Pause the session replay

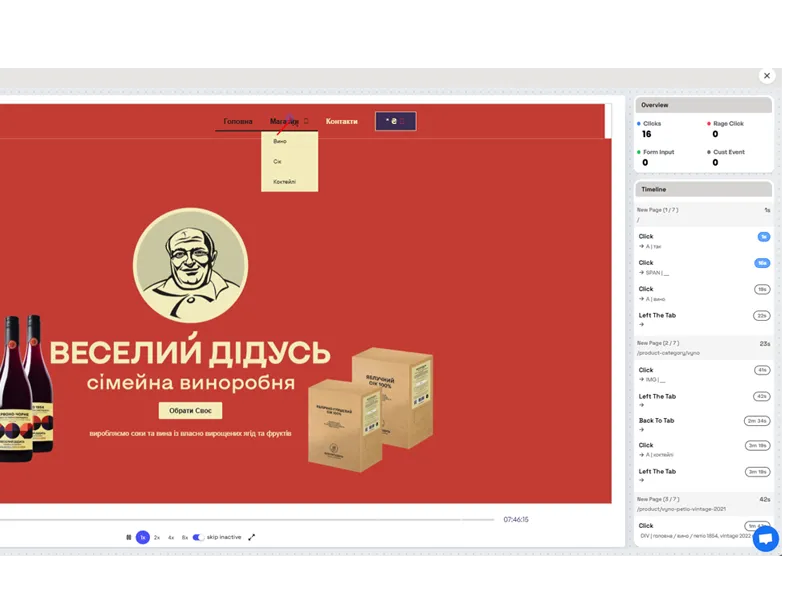[129, 537]
